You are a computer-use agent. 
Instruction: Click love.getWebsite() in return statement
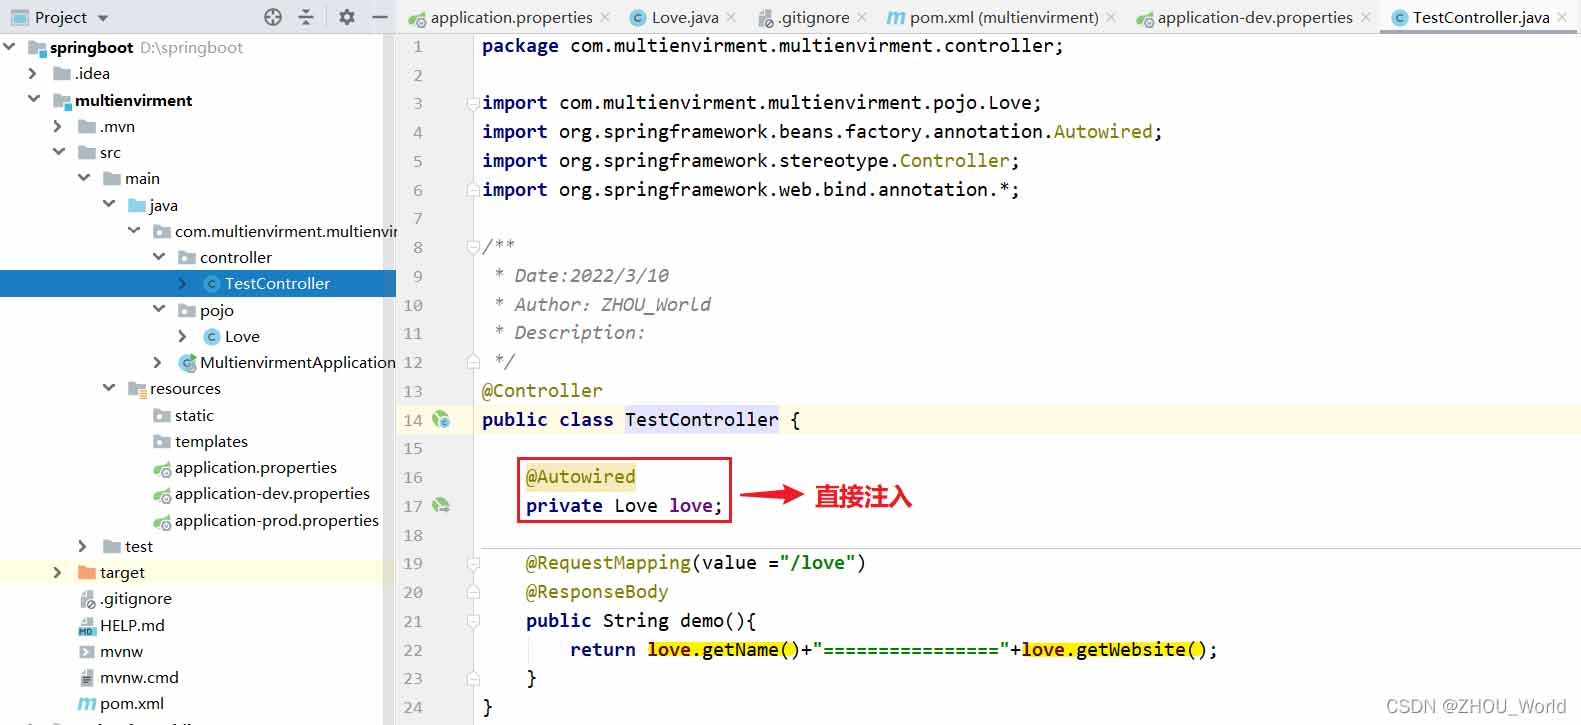pyautogui.click(x=1115, y=649)
